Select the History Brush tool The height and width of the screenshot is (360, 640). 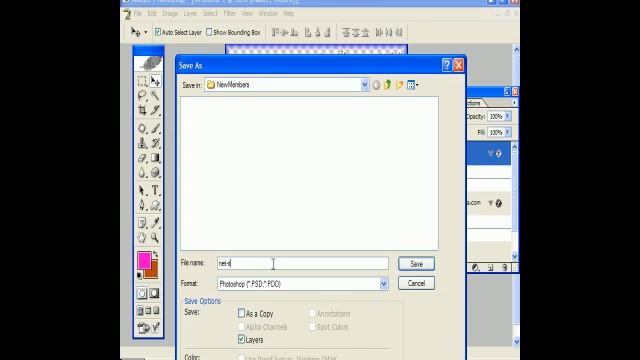click(155, 143)
